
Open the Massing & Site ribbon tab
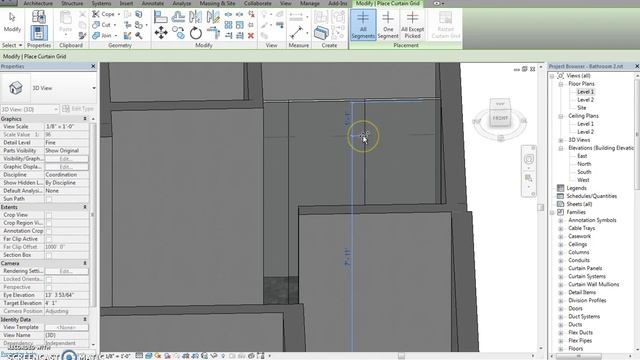point(217,3)
